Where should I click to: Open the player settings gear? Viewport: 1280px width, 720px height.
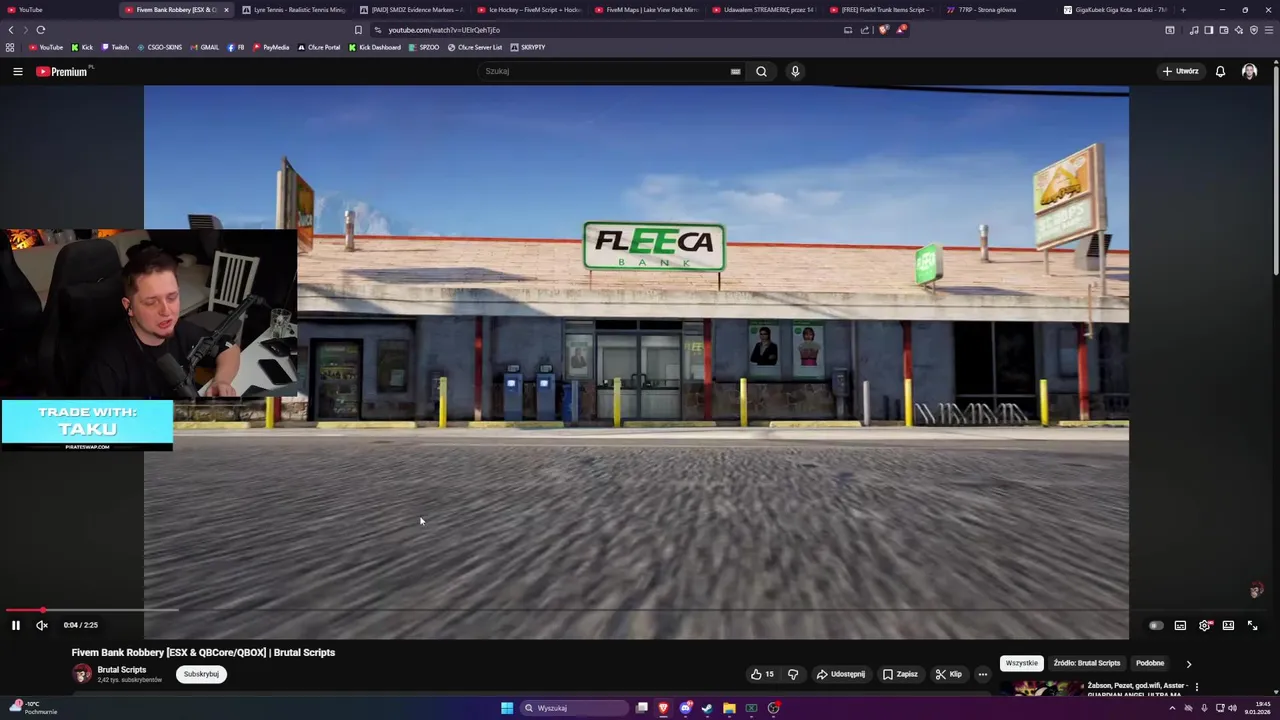[x=1205, y=625]
